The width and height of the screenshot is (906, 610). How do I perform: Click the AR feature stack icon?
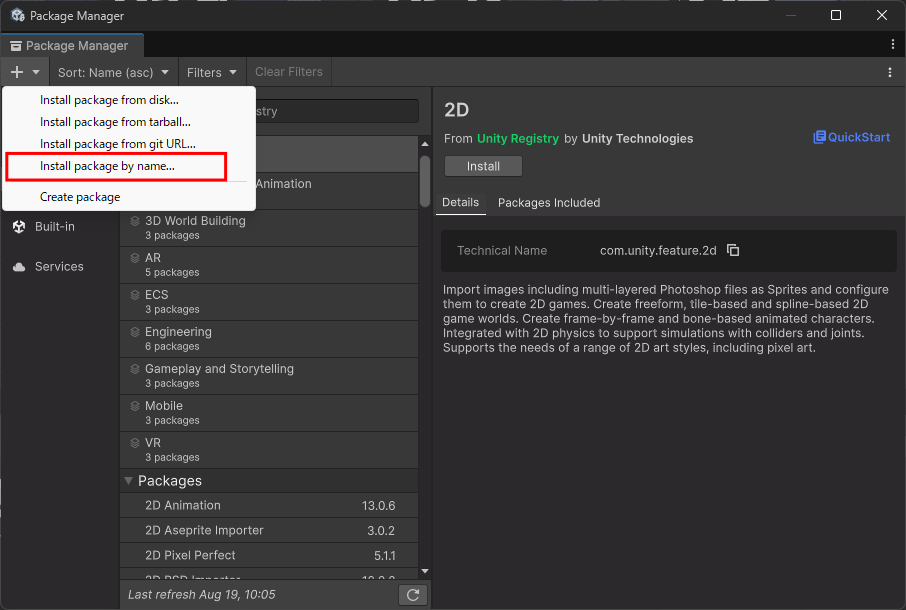click(x=135, y=258)
